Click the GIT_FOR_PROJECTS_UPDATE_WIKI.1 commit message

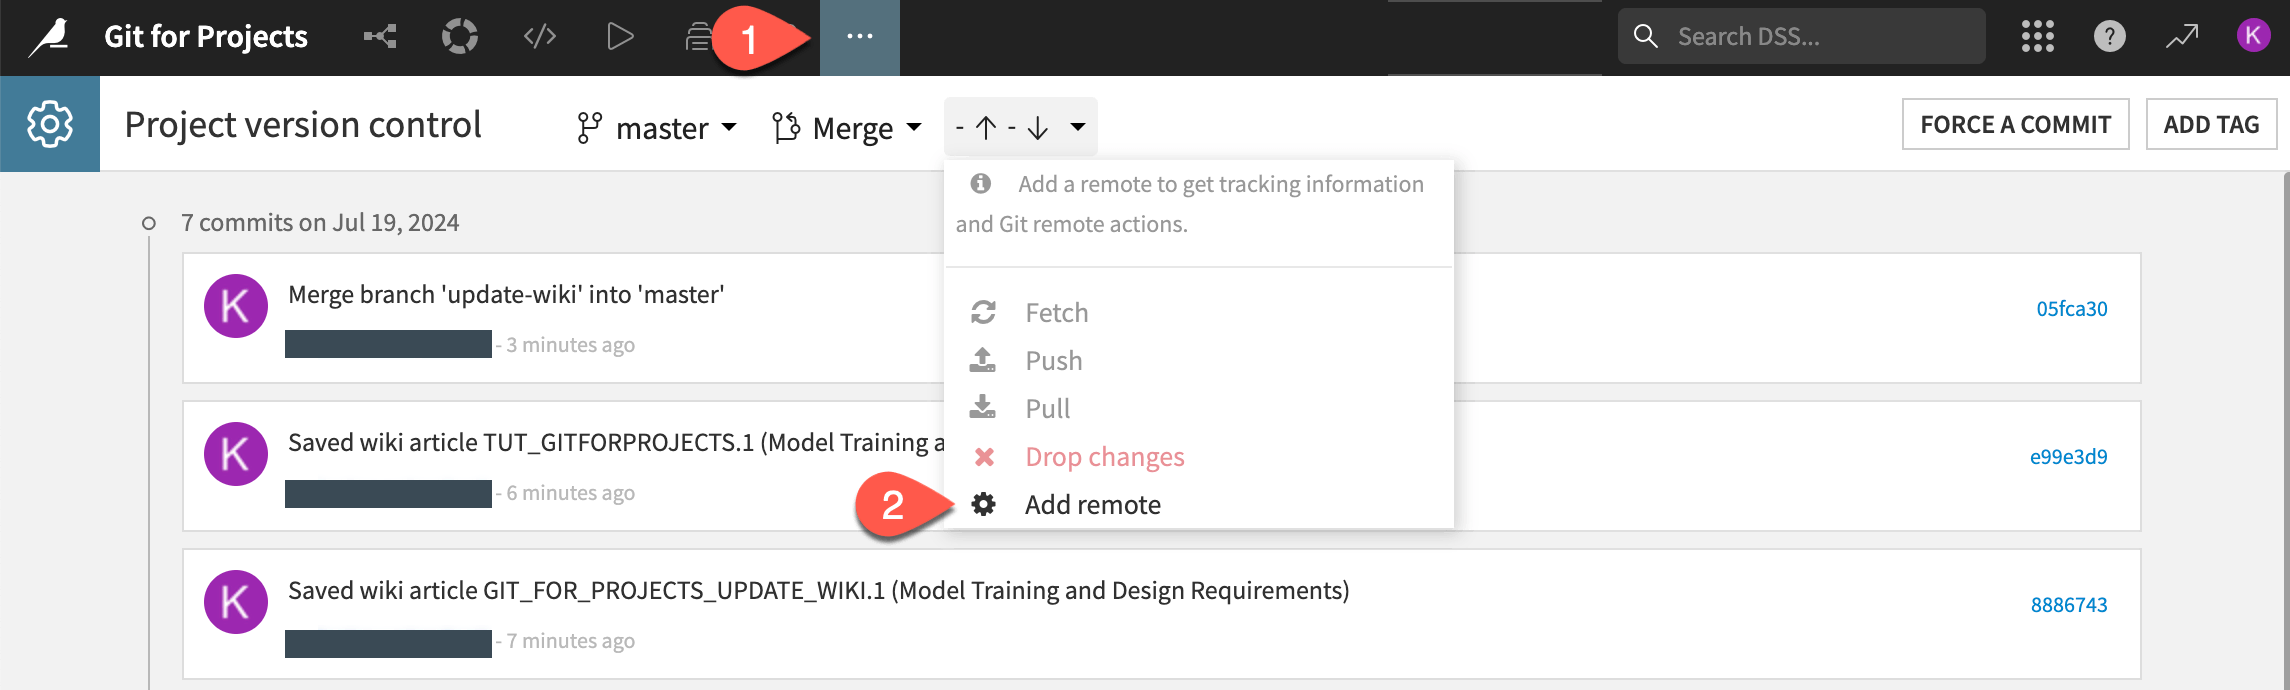point(819,591)
